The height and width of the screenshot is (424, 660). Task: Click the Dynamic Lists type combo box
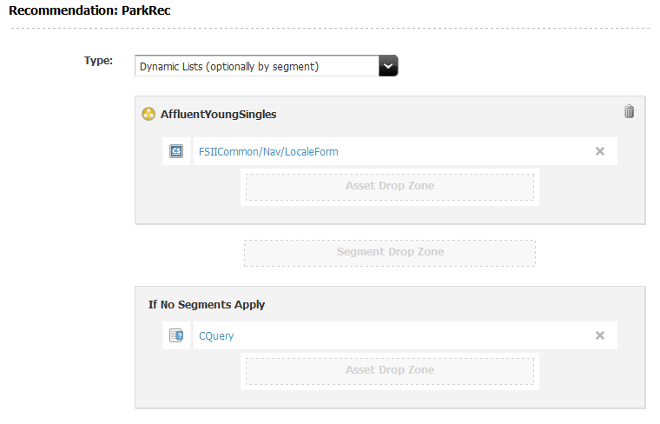[x=256, y=67]
